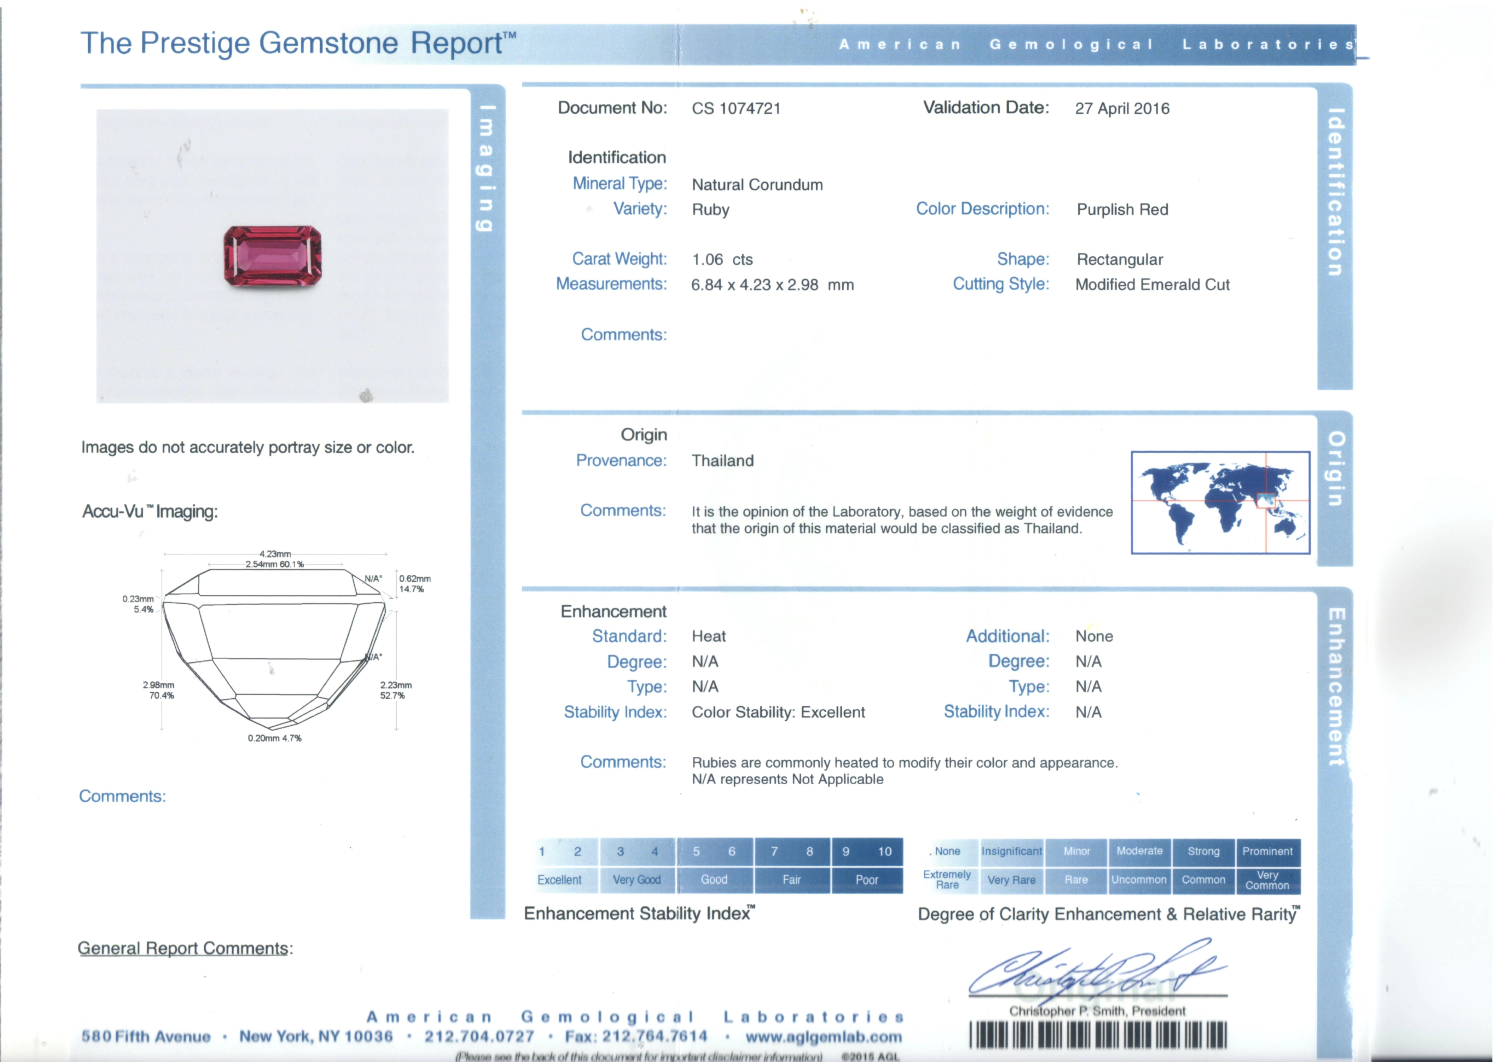Click 'Images do not accurately portray size' note
The image size is (1500, 1062).
(x=248, y=448)
